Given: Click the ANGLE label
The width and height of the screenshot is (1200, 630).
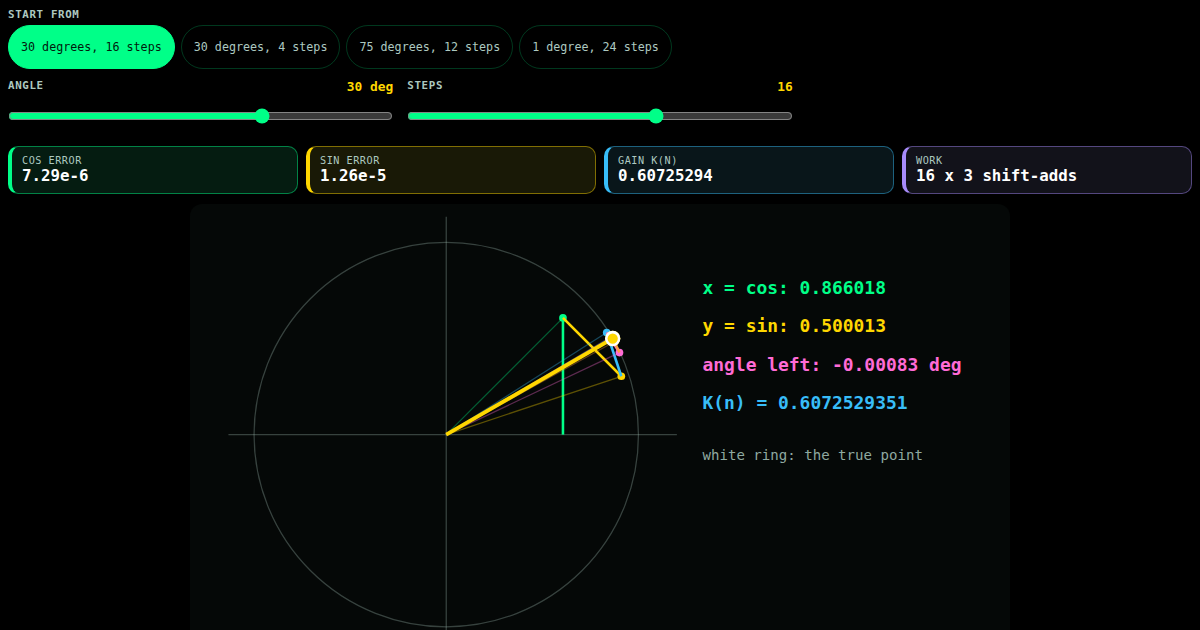Looking at the screenshot, I should point(26,86).
